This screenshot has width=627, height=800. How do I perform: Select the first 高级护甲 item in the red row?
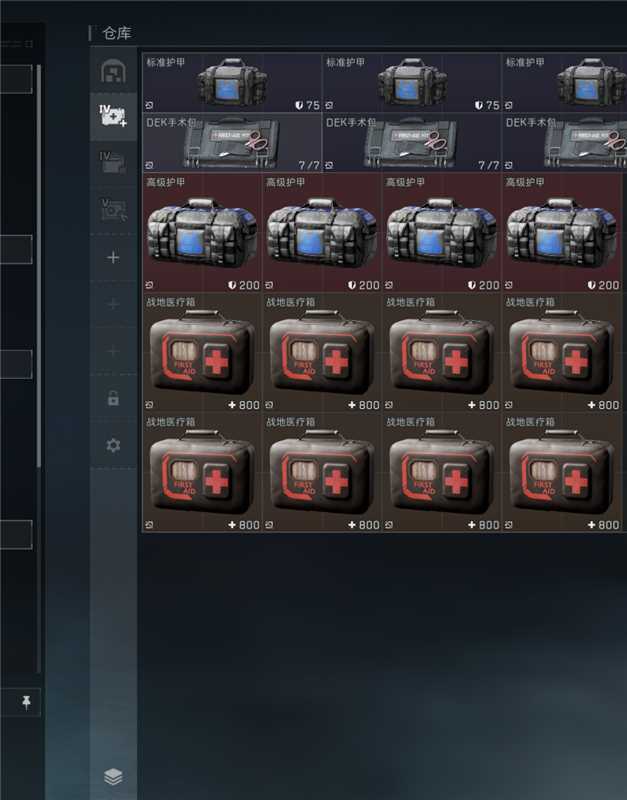coord(202,233)
